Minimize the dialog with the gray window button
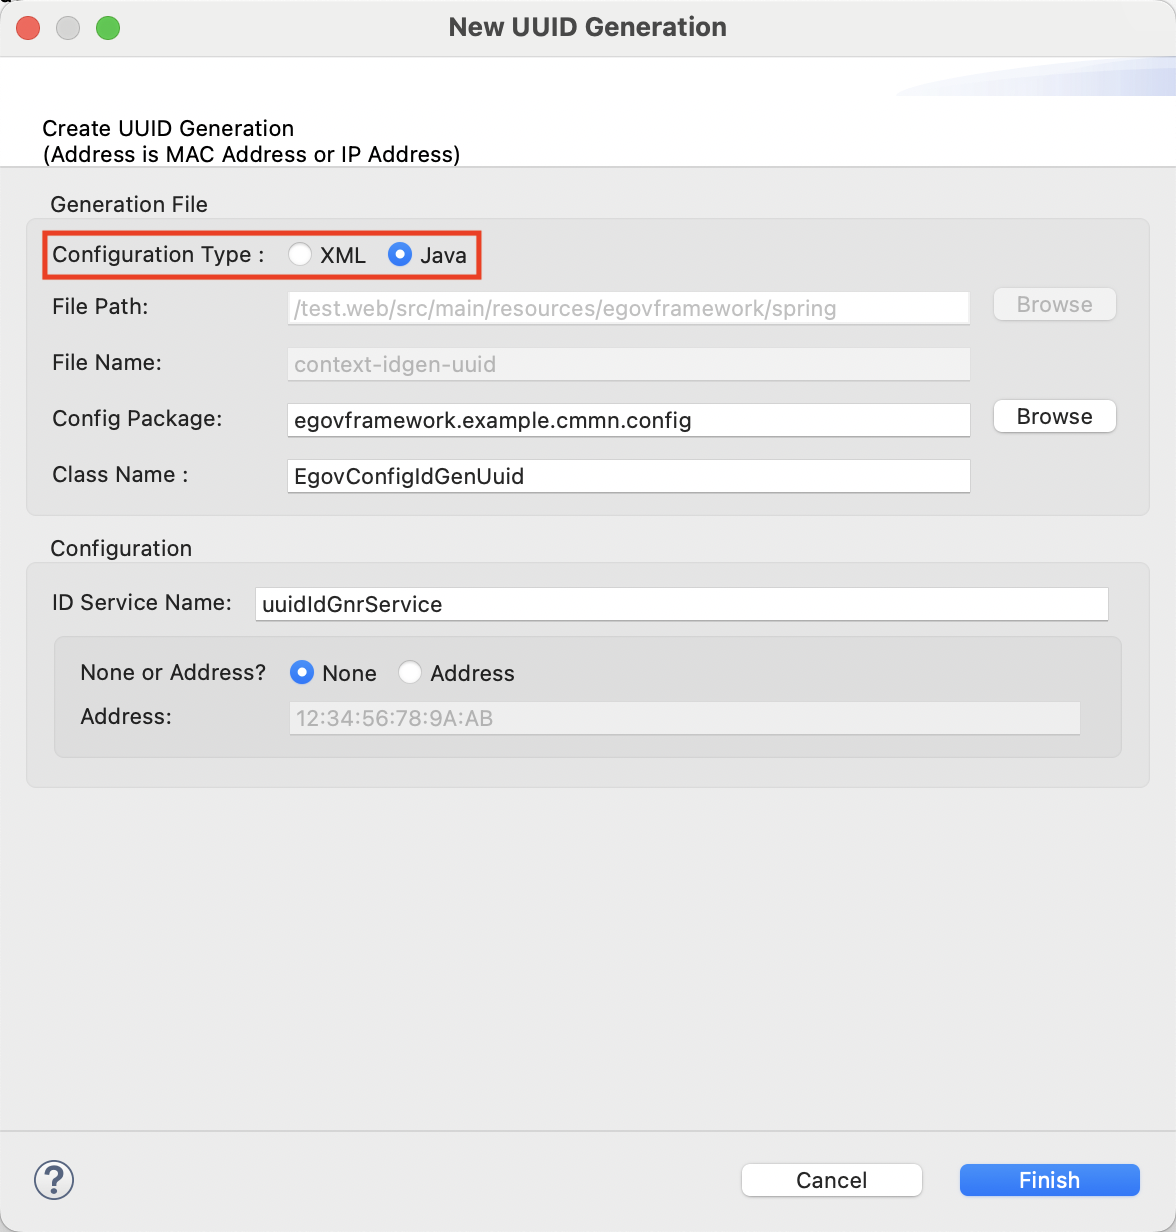 (x=68, y=28)
